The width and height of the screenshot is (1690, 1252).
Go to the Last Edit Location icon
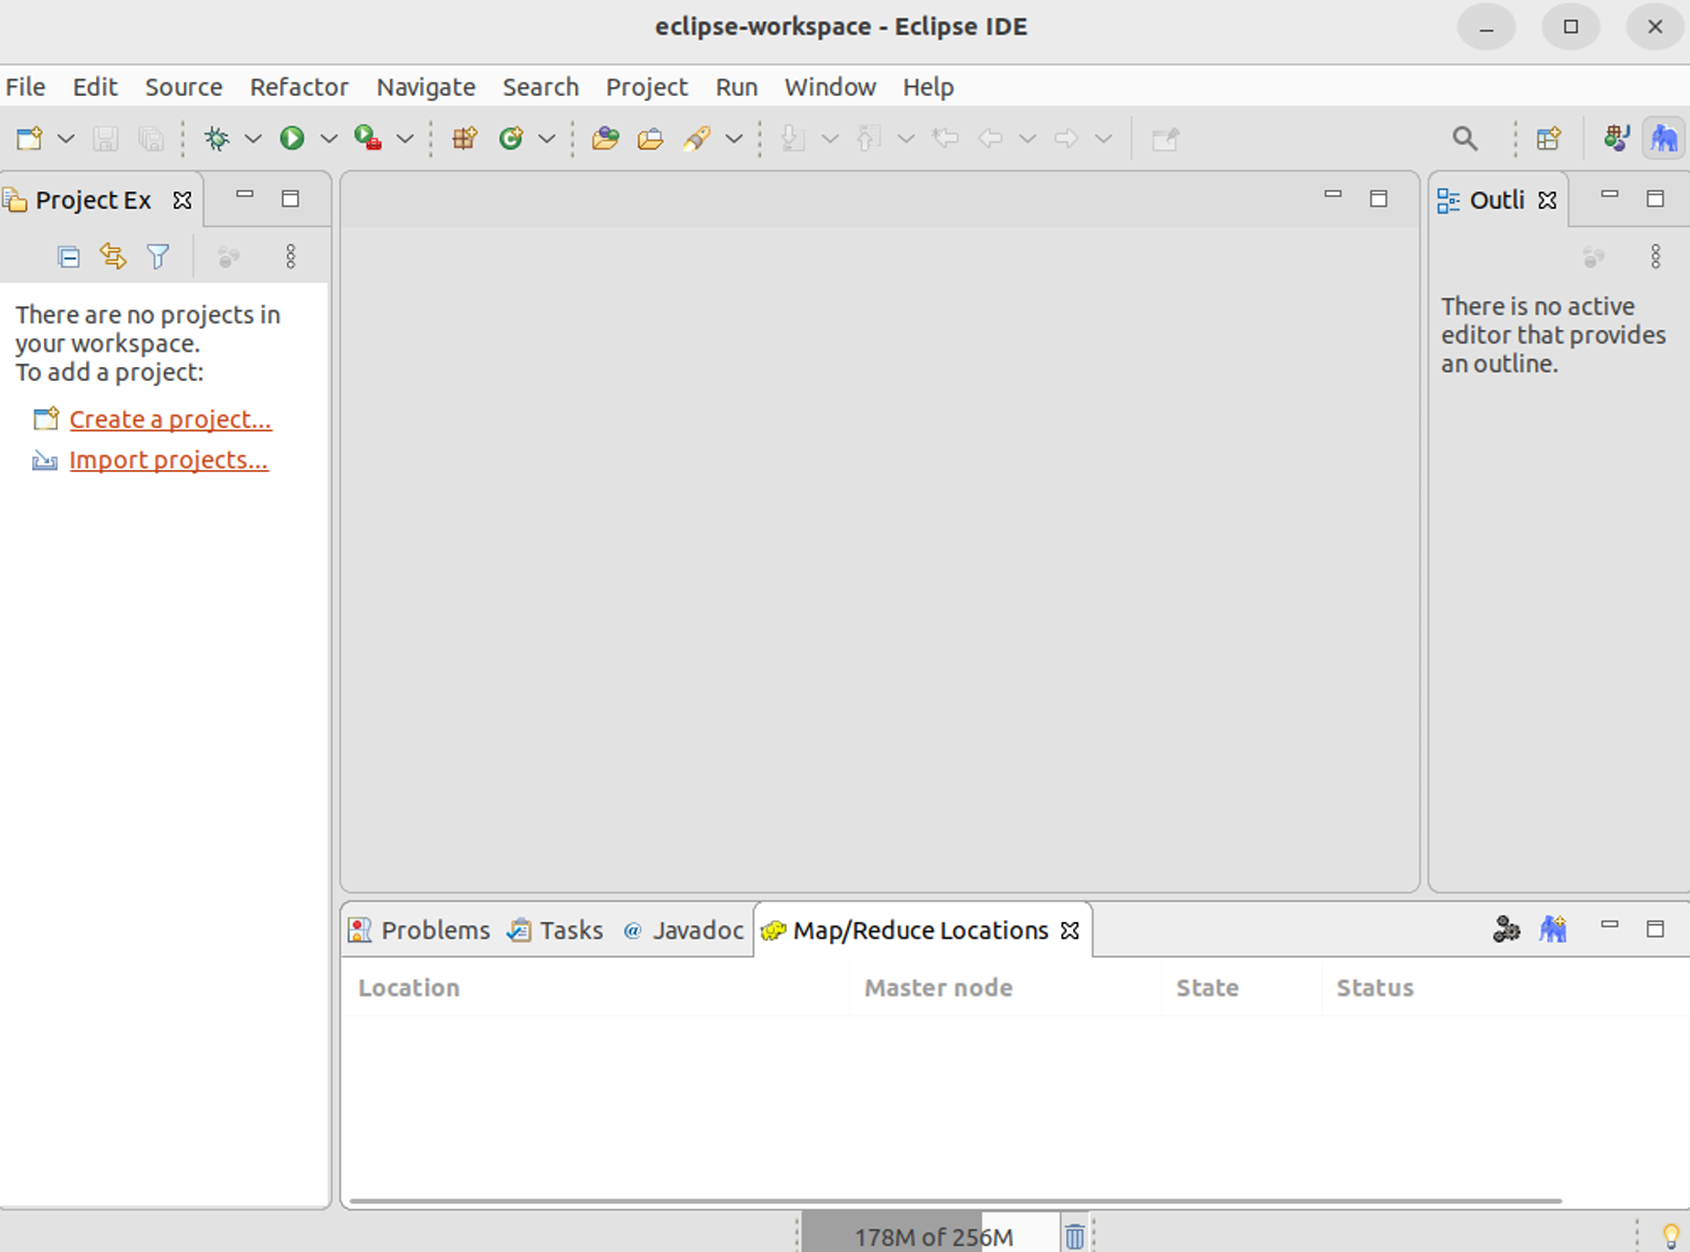pos(945,138)
